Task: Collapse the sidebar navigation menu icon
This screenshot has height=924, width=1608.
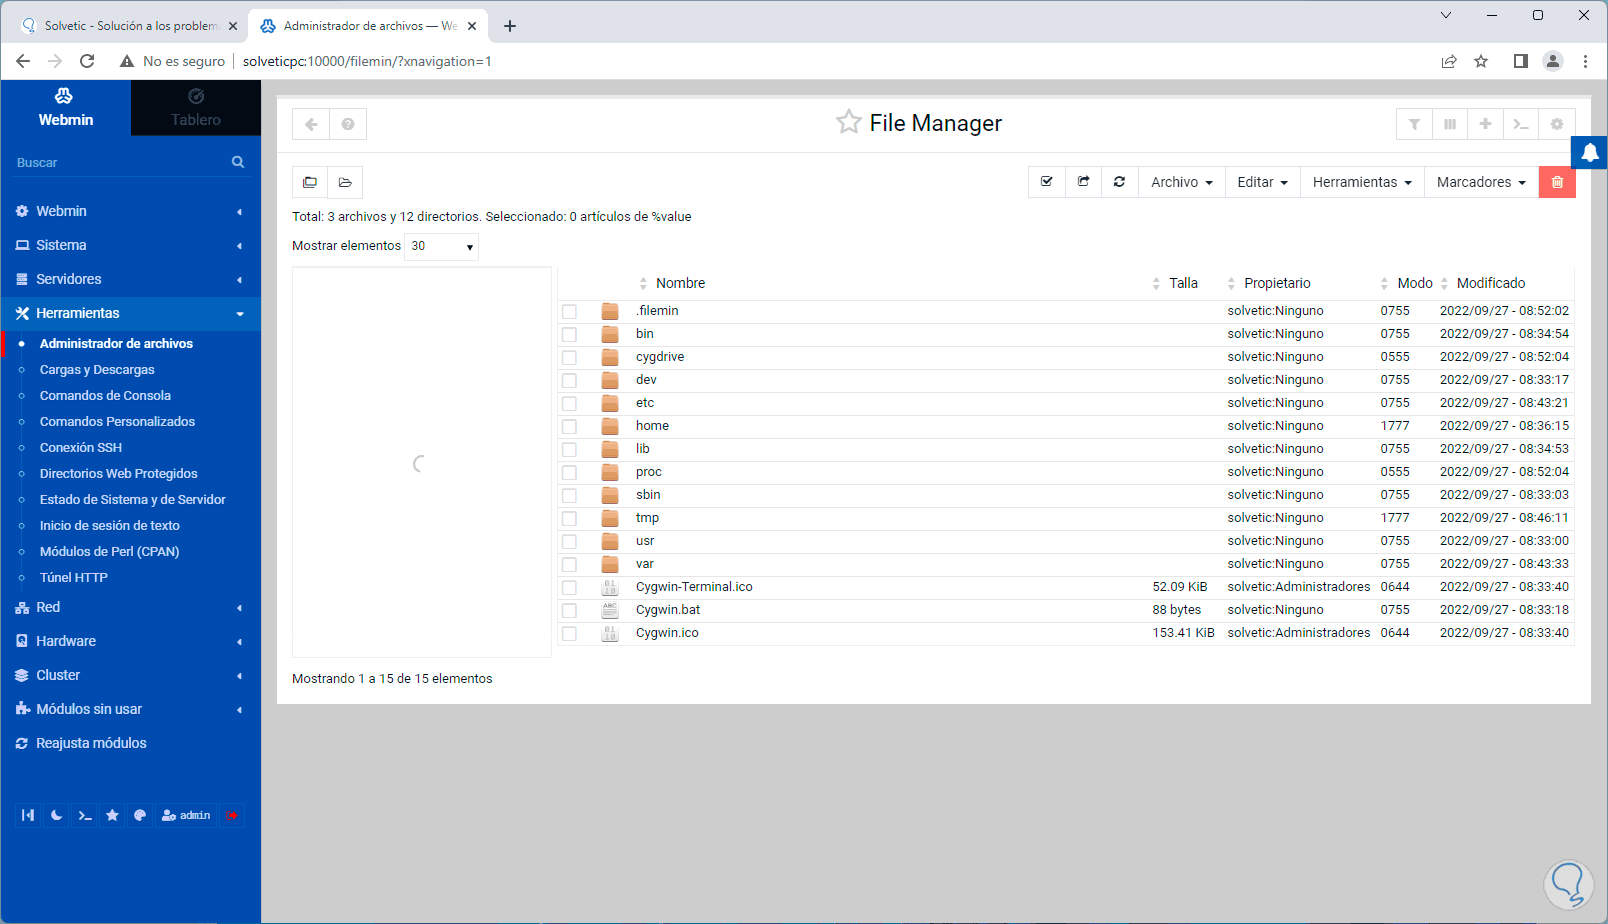Action: point(28,815)
